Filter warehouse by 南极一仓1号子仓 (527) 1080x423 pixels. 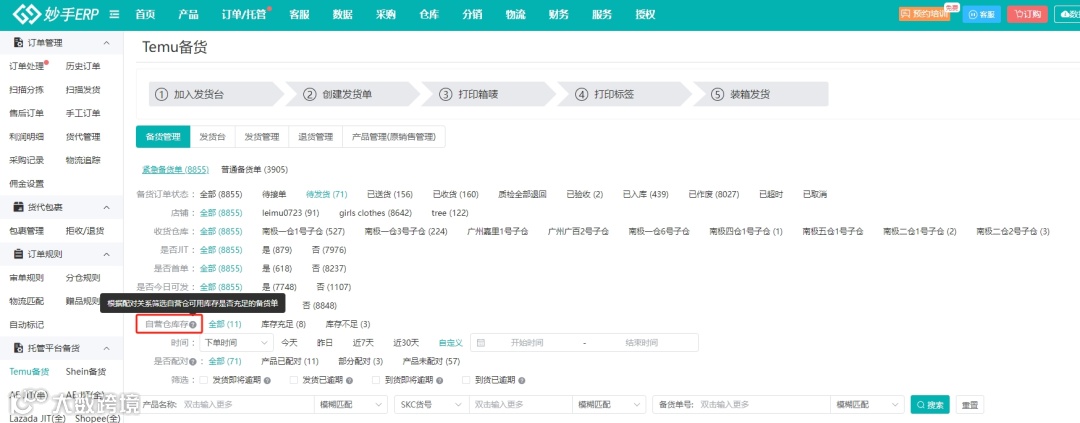304,231
